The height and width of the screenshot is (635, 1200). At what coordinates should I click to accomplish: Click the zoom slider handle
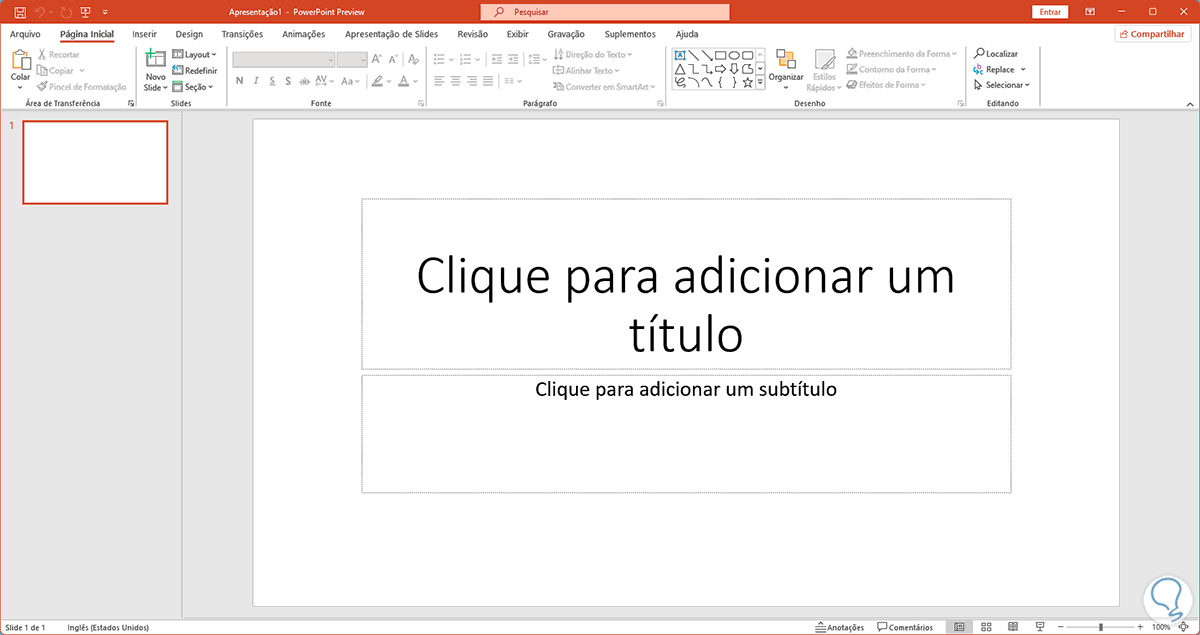pyautogui.click(x=1101, y=627)
